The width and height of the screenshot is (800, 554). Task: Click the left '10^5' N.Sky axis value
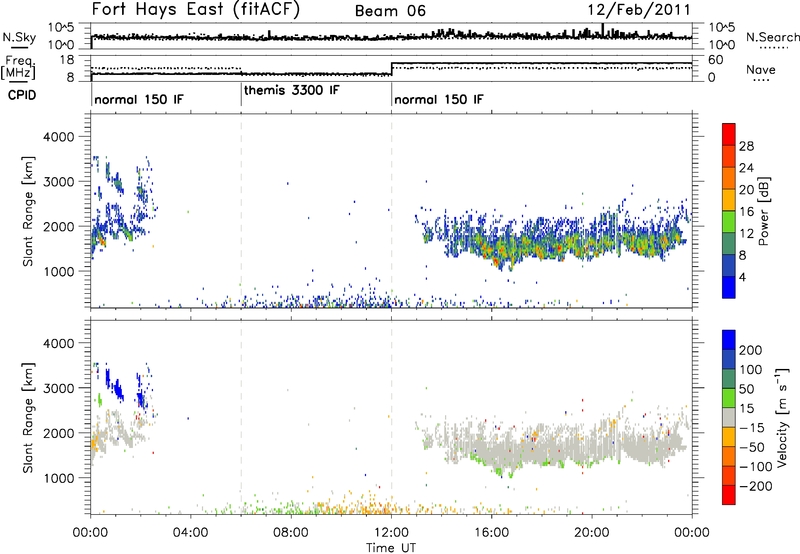click(61, 27)
